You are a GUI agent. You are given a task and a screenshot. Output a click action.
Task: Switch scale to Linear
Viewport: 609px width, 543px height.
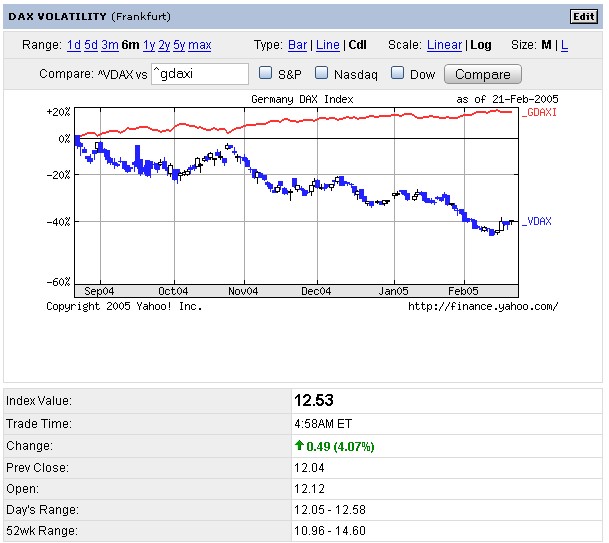coord(444,45)
